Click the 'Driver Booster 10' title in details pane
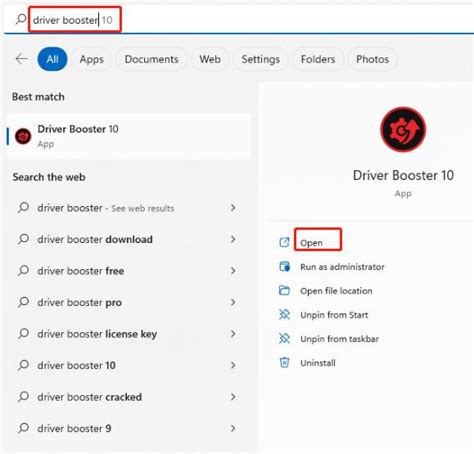 tap(403, 175)
